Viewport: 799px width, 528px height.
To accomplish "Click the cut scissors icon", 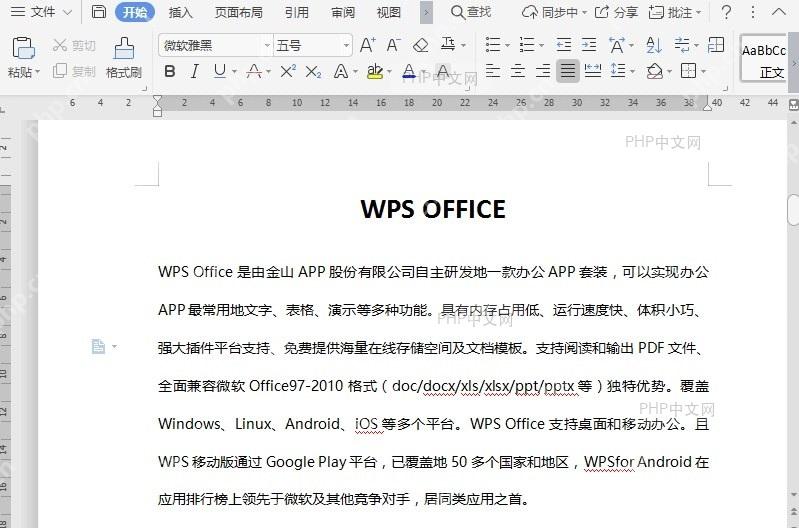I will [60, 45].
